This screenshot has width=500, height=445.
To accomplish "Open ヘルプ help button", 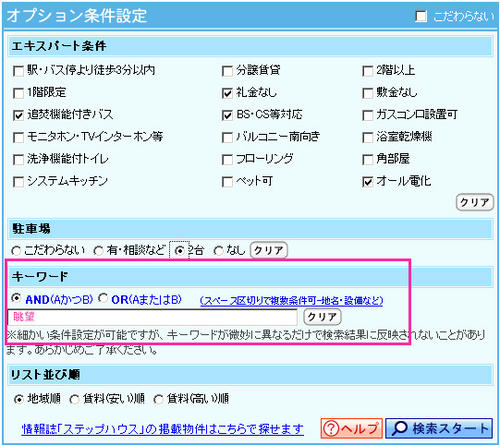I will (351, 428).
